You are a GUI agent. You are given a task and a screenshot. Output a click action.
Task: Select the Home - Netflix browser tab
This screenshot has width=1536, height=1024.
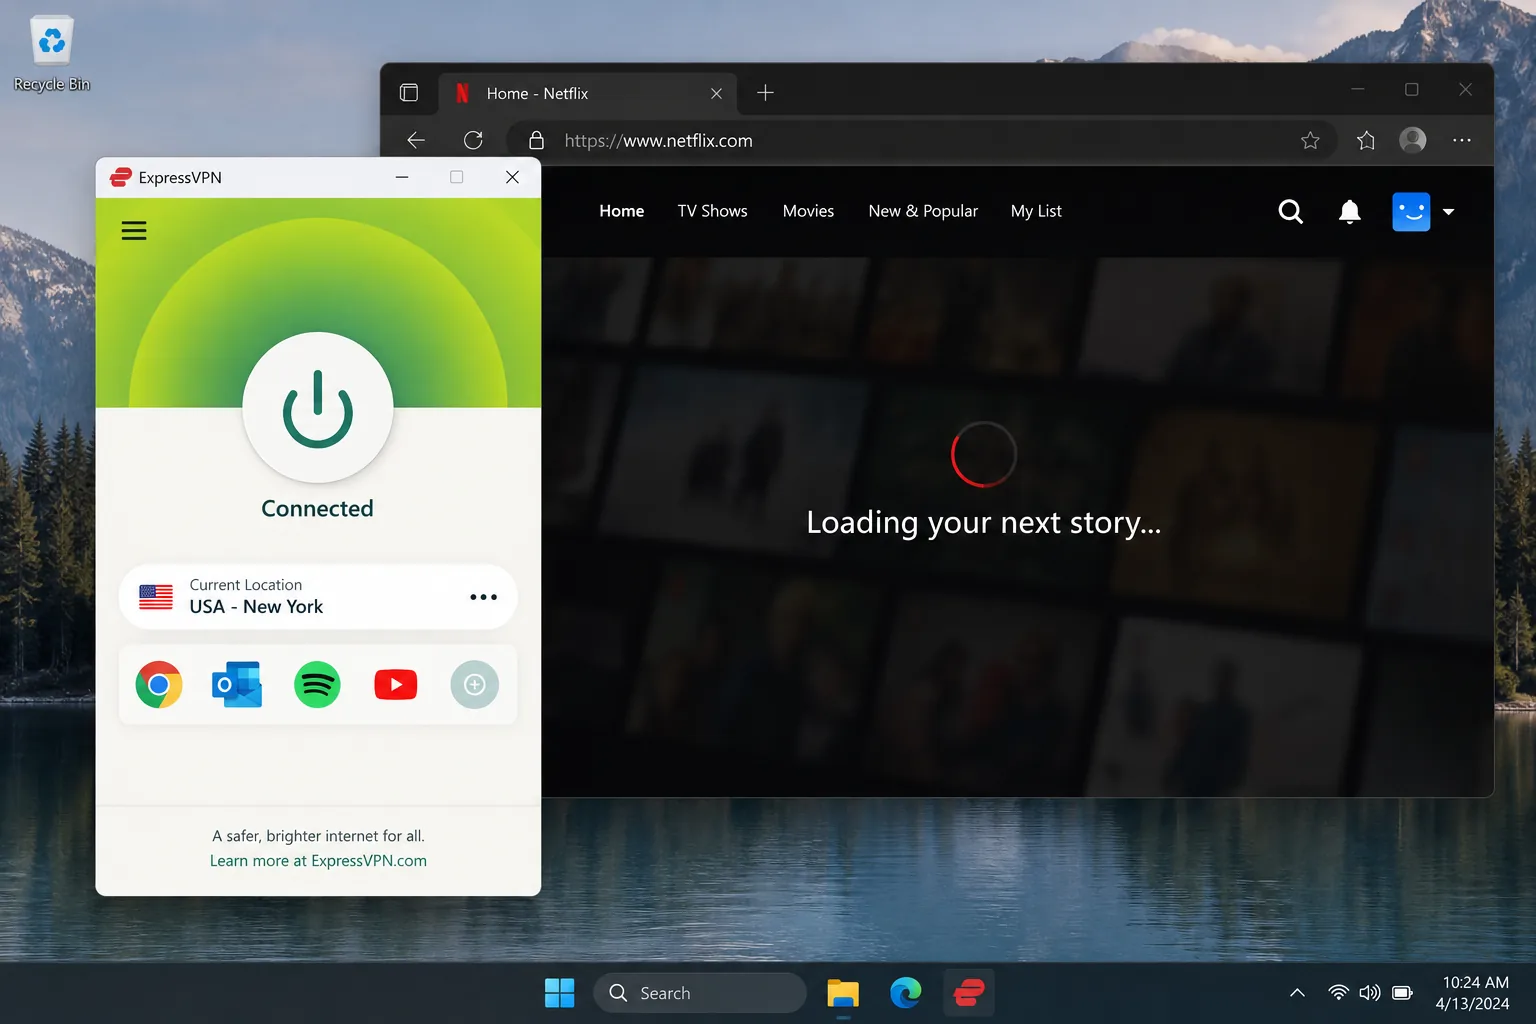tap(588, 93)
